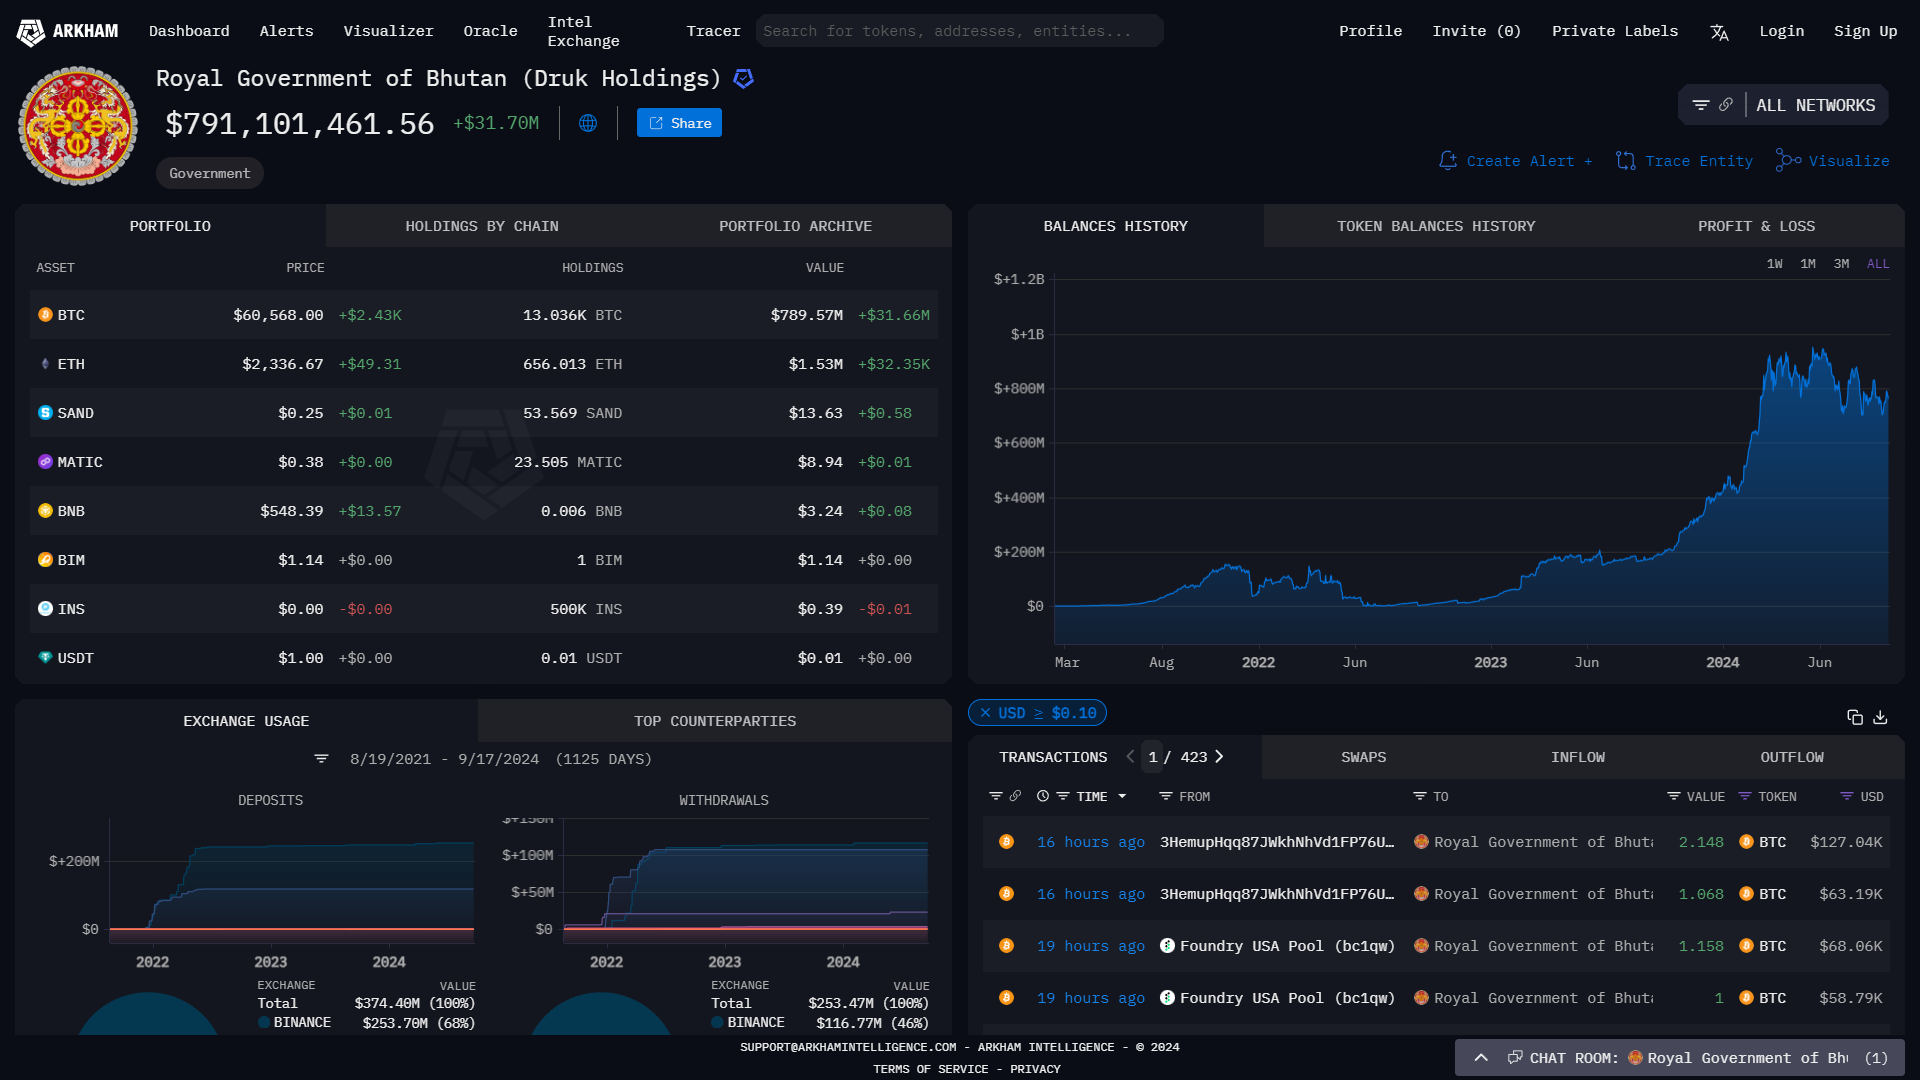
Task: Open Dashboard in top navigation
Action: [189, 31]
